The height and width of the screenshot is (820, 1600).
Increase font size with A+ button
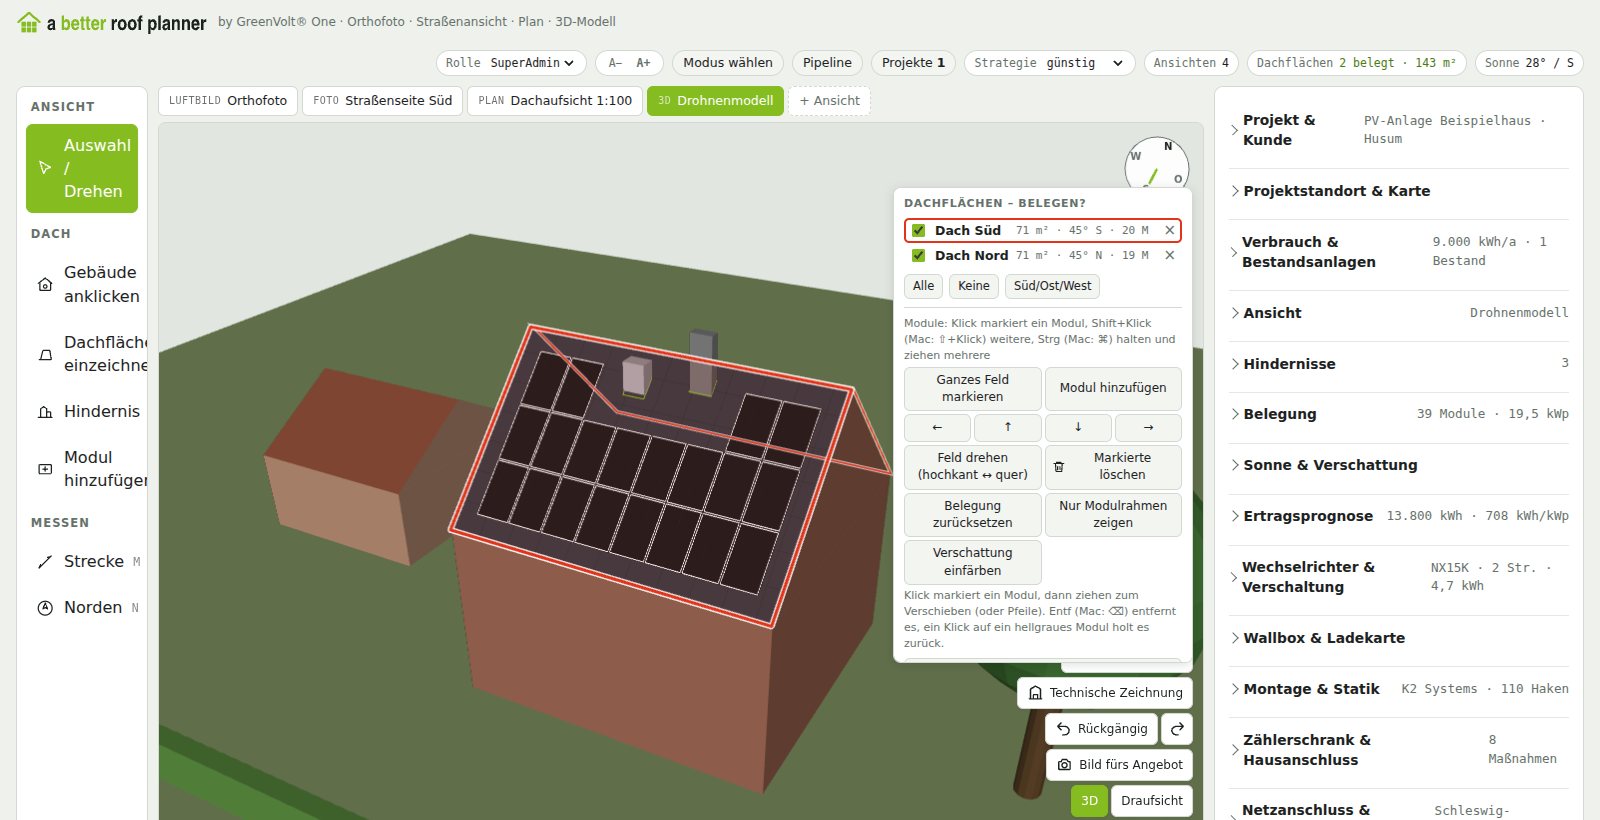coord(643,63)
